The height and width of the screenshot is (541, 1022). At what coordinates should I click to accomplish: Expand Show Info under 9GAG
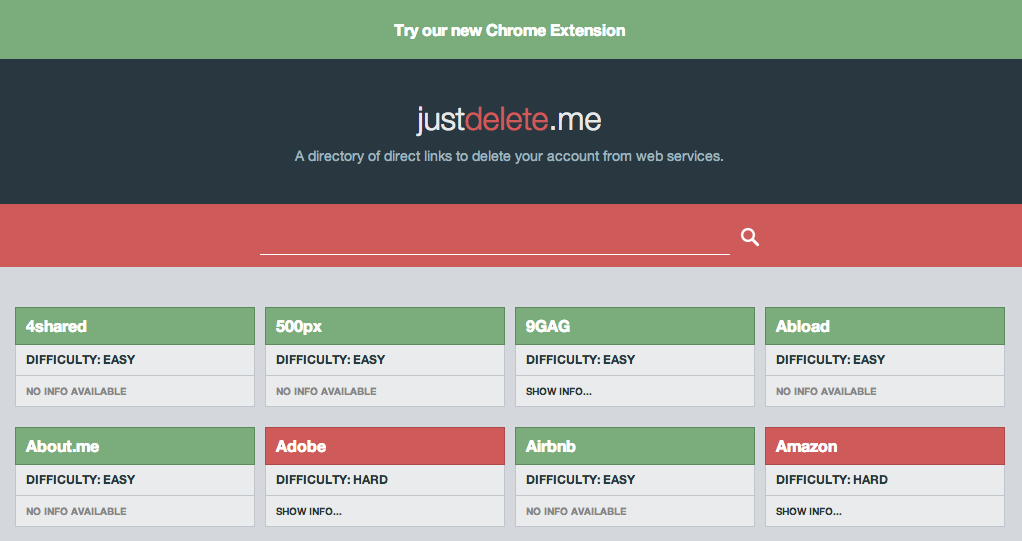click(559, 392)
